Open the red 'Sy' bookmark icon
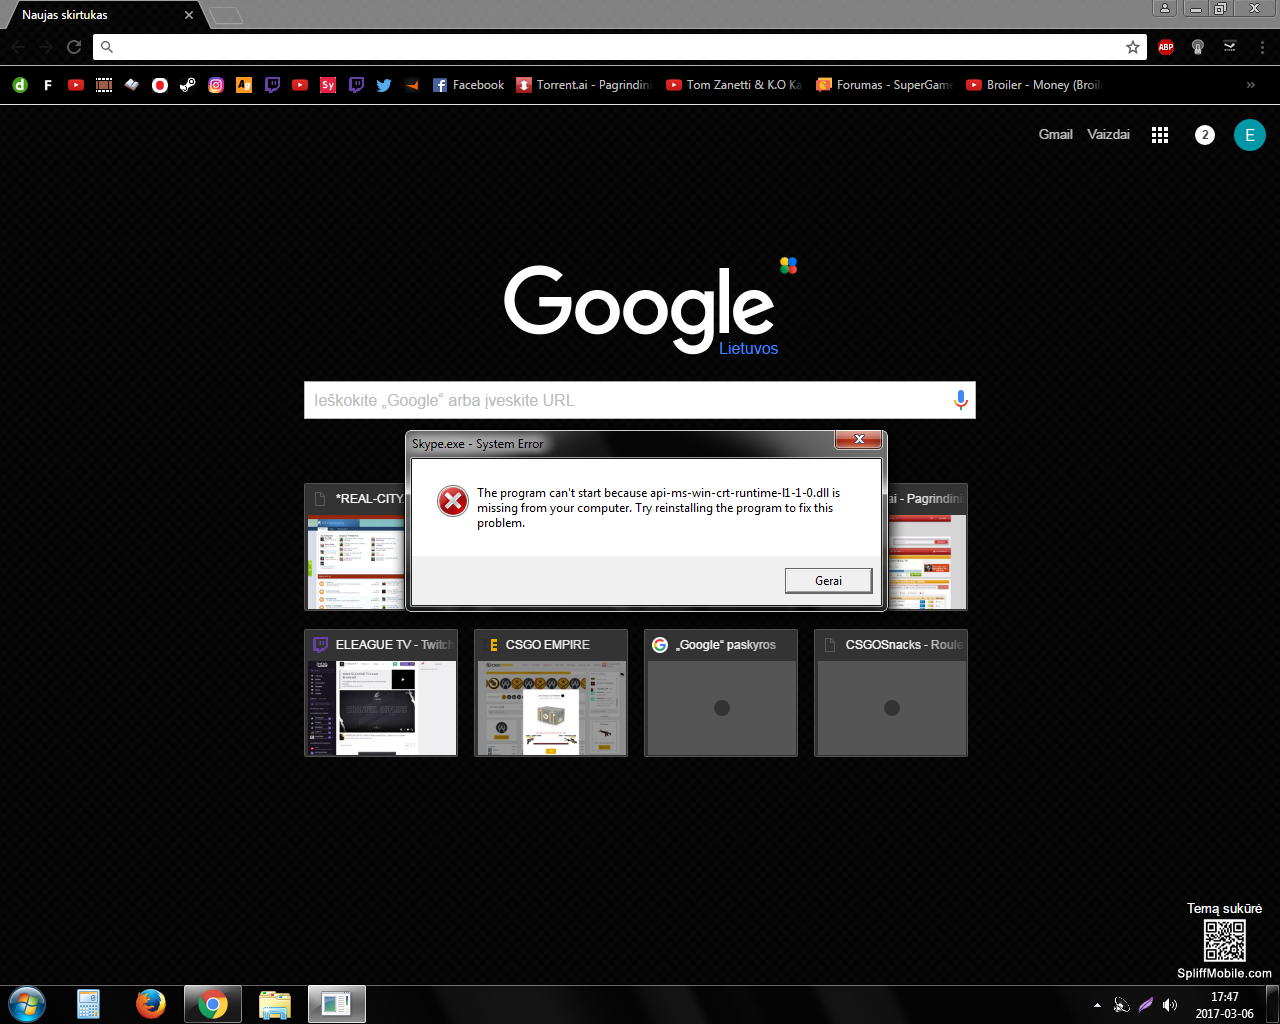Screen dimensions: 1280x1024 (x=328, y=85)
